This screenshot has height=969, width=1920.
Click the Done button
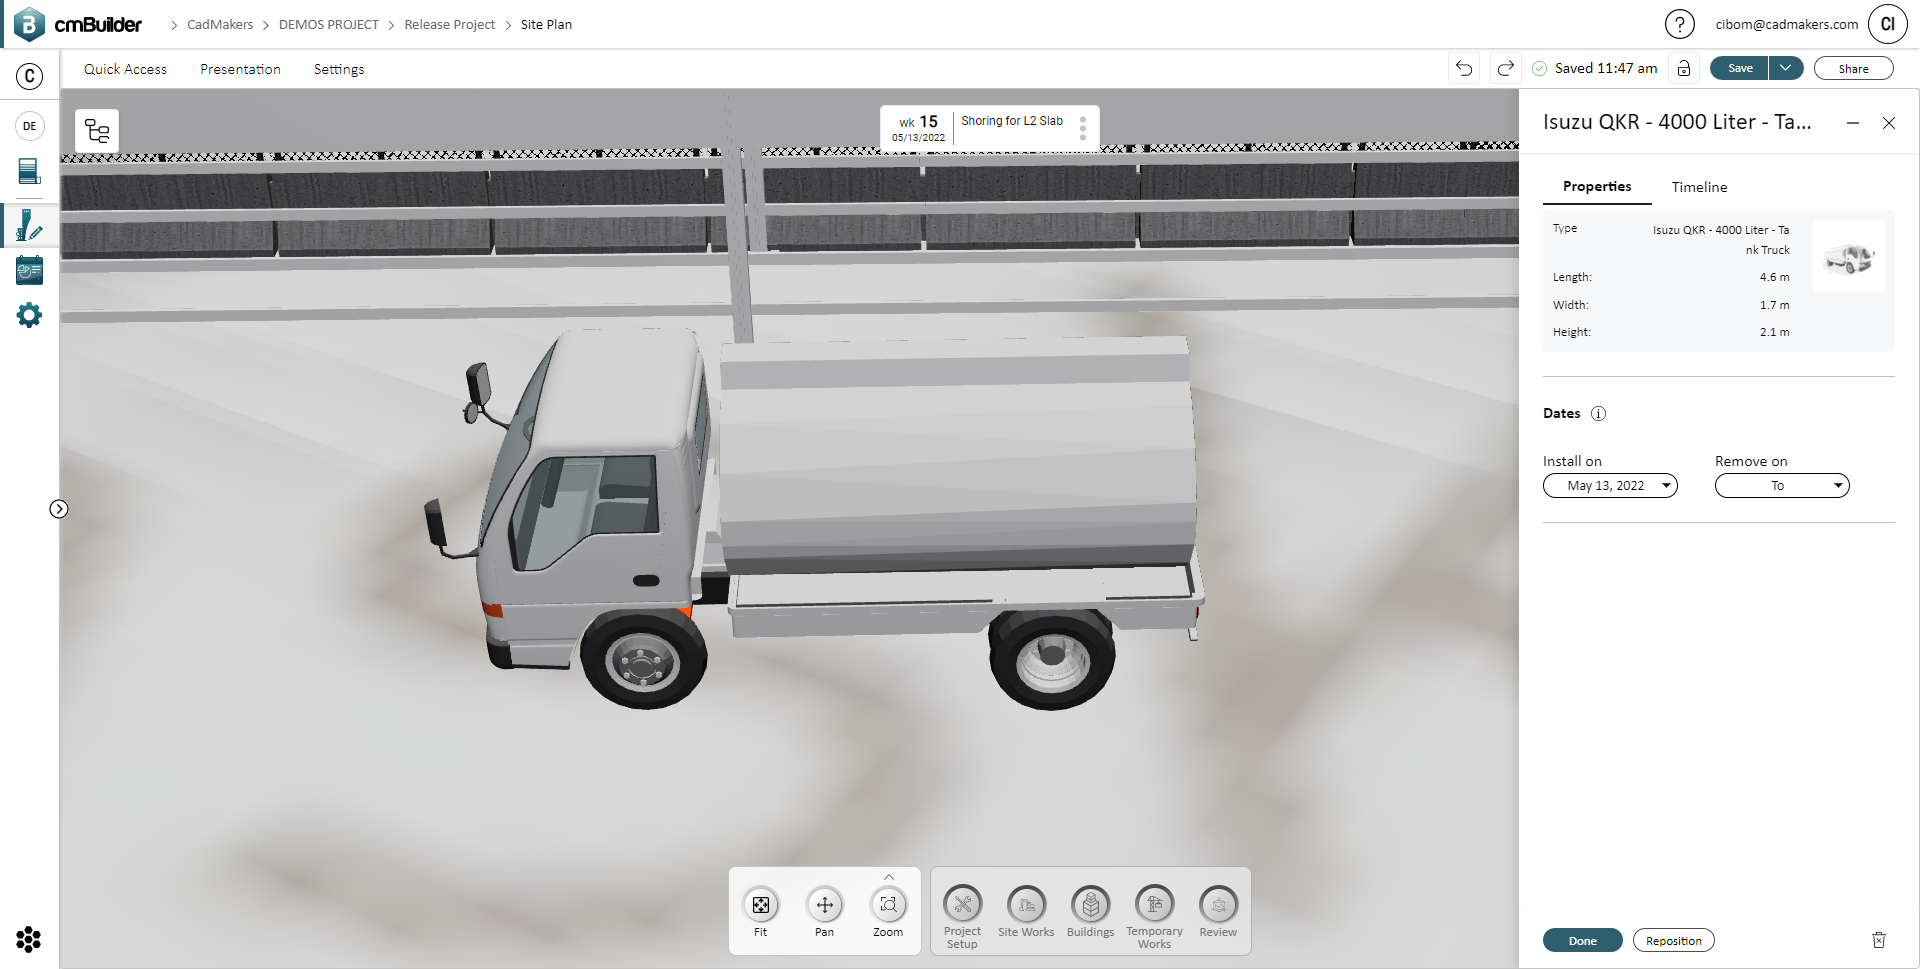(x=1582, y=940)
